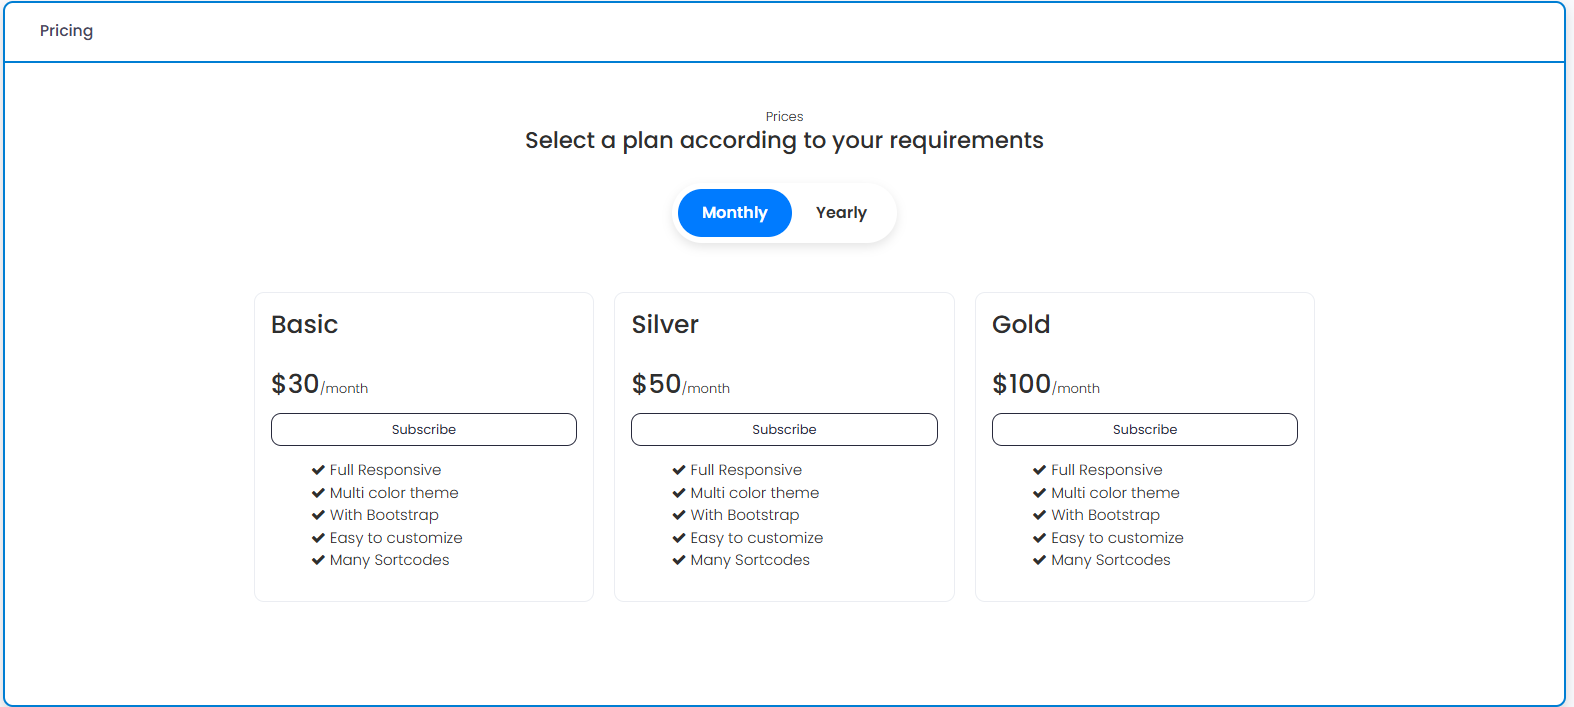1574x707 pixels.
Task: Click checkmark icon beside Basic Many Sortcodes
Action: pos(318,560)
